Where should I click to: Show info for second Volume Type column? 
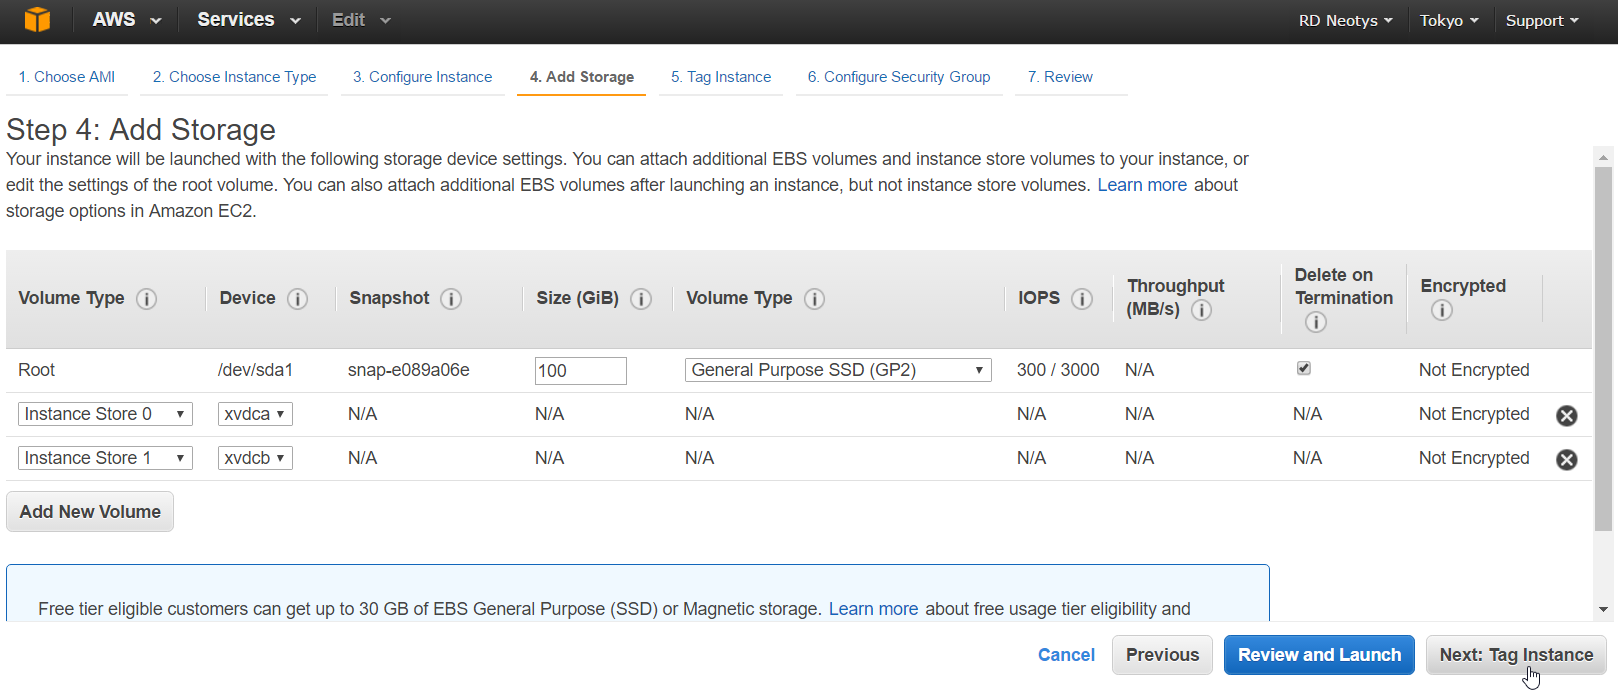pyautogui.click(x=815, y=299)
